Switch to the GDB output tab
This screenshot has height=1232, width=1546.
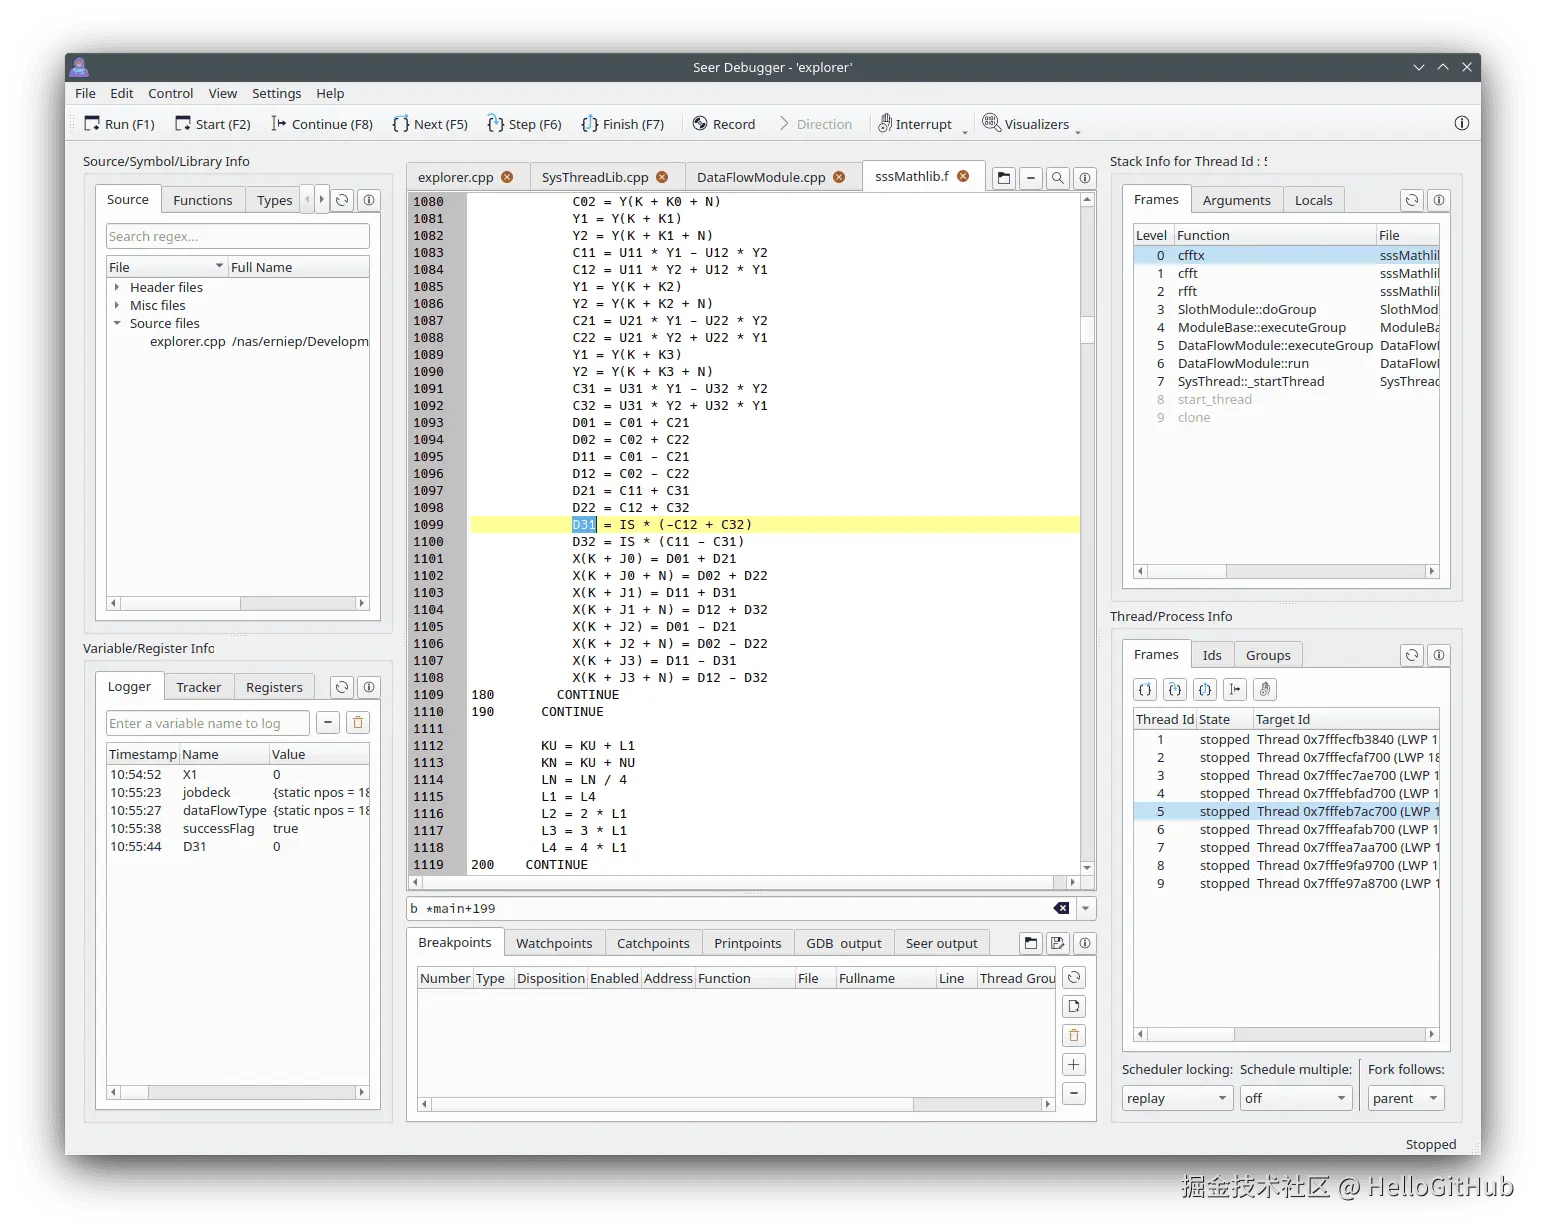[x=844, y=943]
